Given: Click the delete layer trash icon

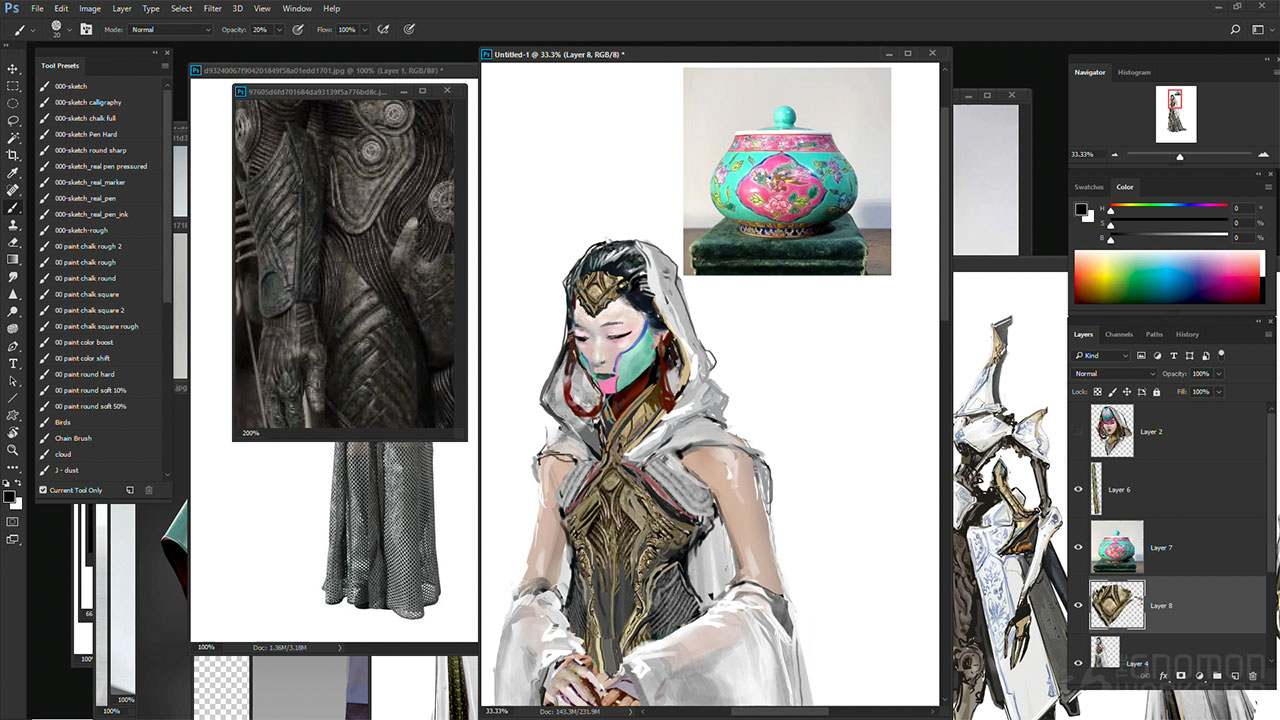Looking at the screenshot, I should pyautogui.click(x=1253, y=676).
